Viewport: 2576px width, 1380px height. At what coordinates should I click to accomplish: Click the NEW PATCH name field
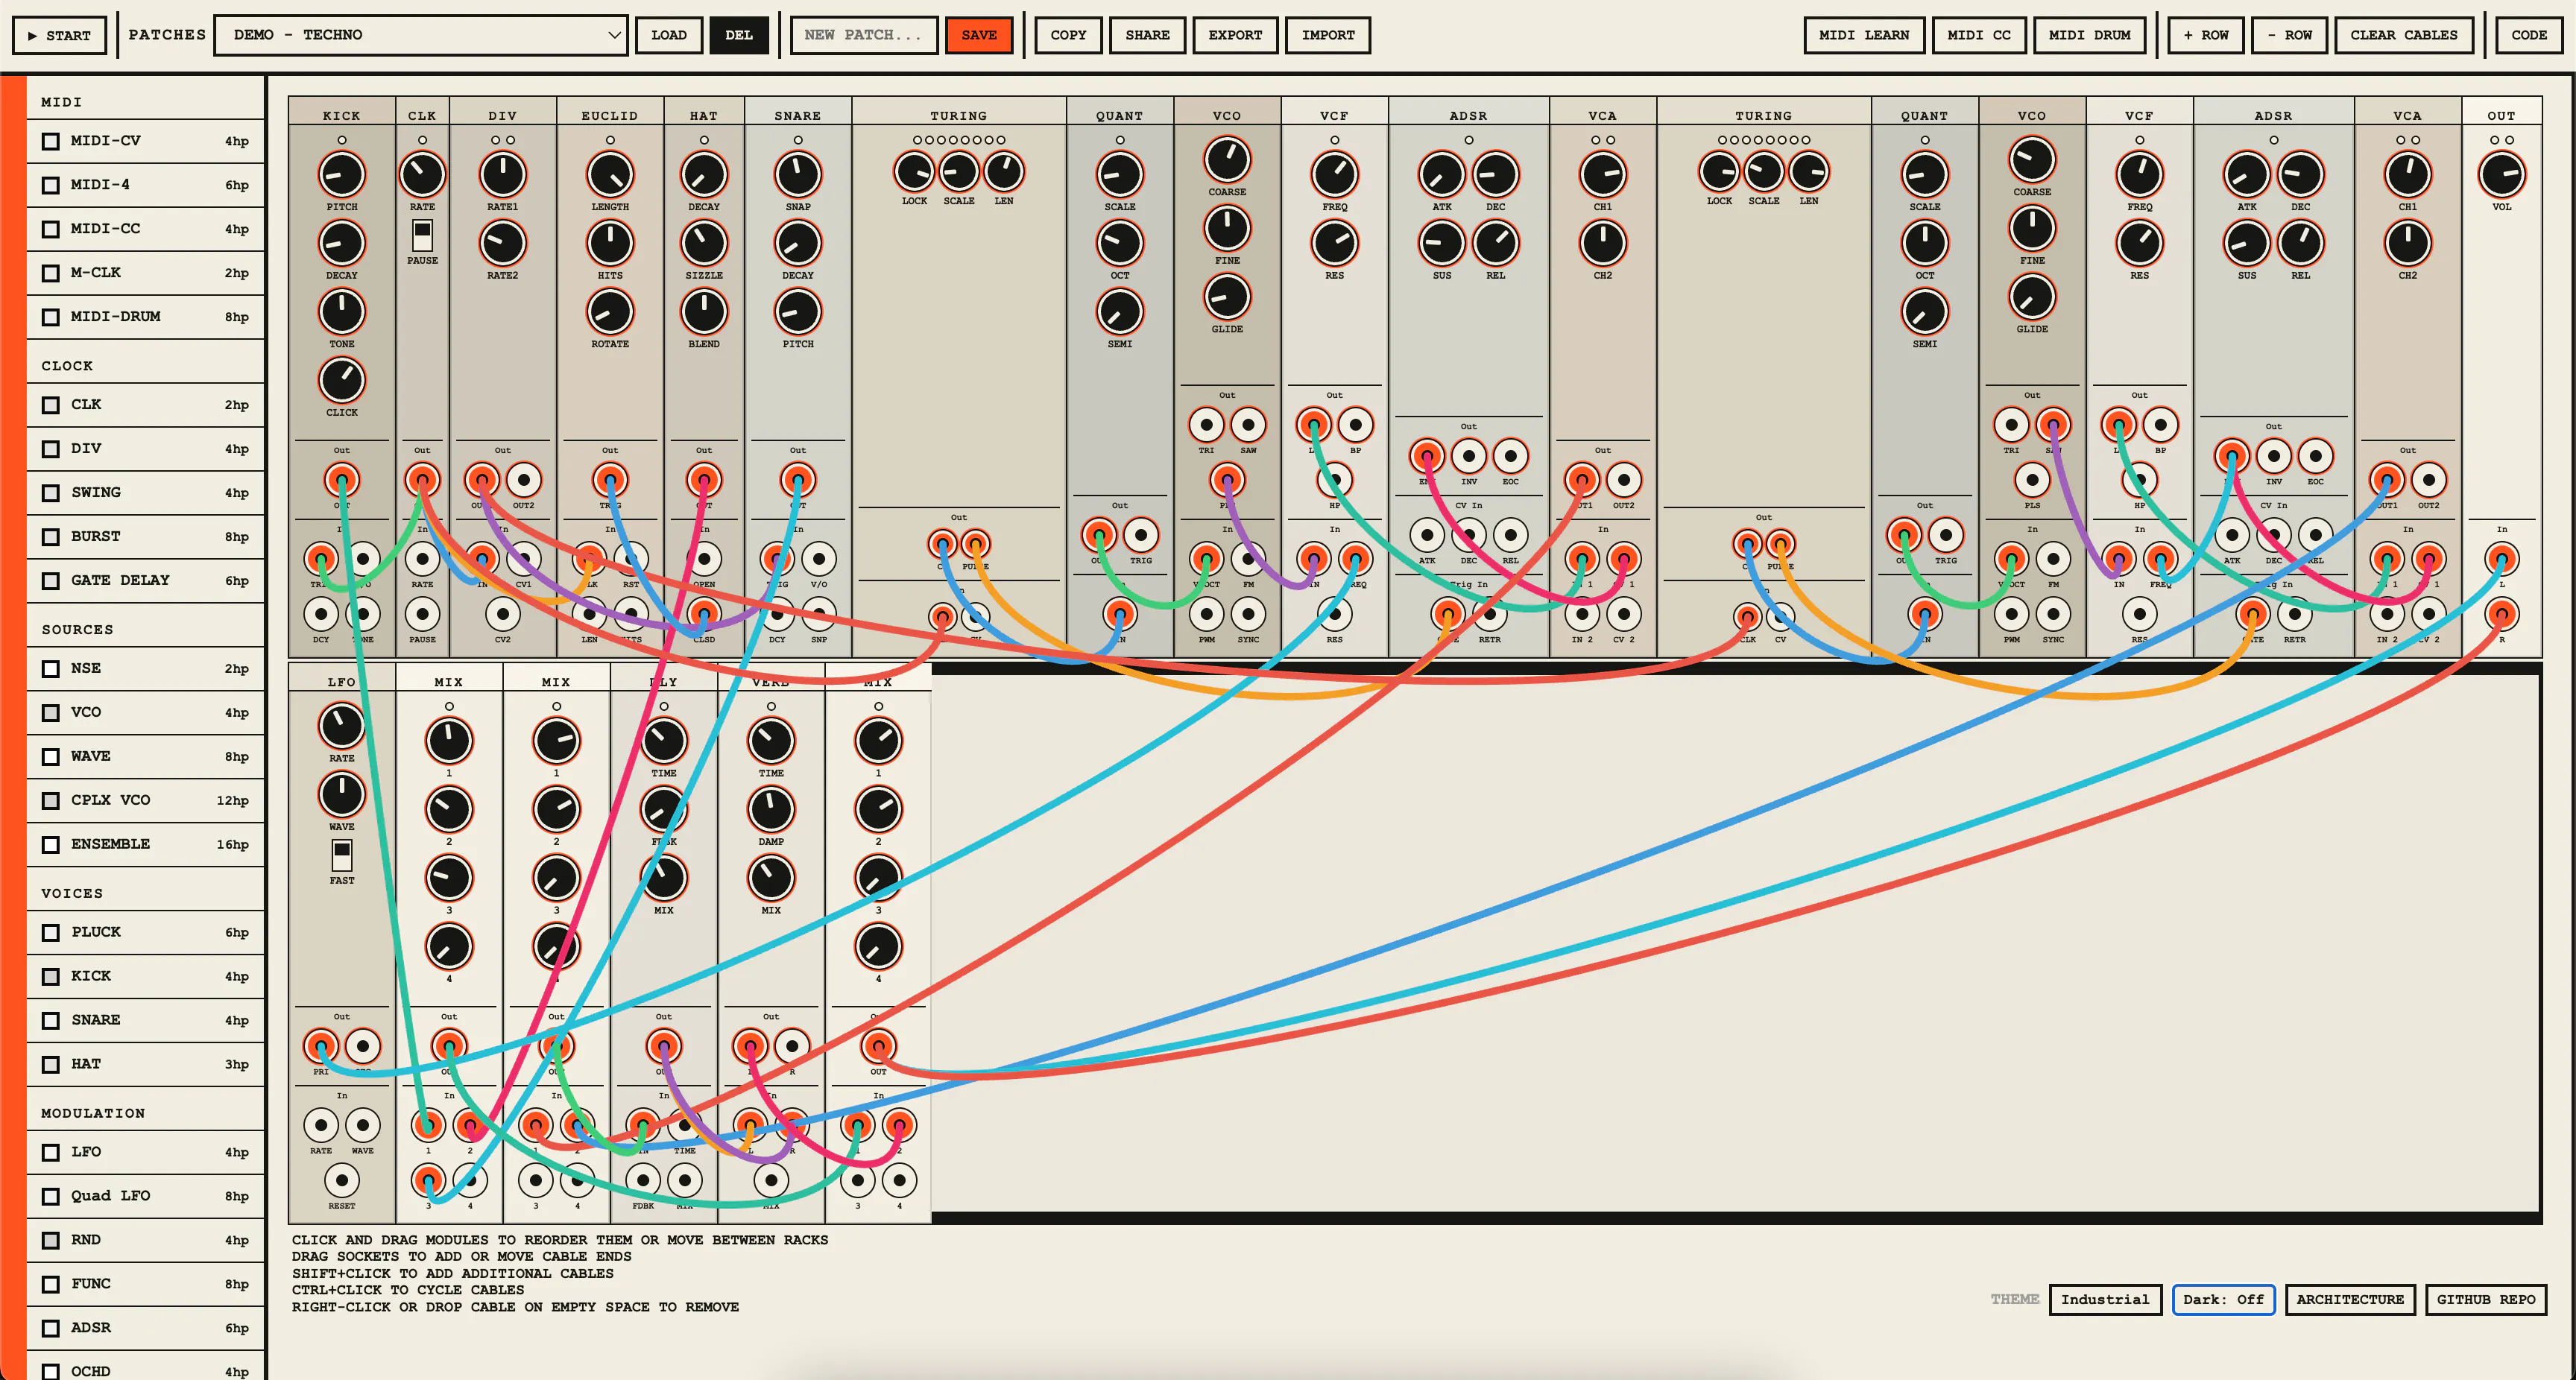[x=864, y=35]
